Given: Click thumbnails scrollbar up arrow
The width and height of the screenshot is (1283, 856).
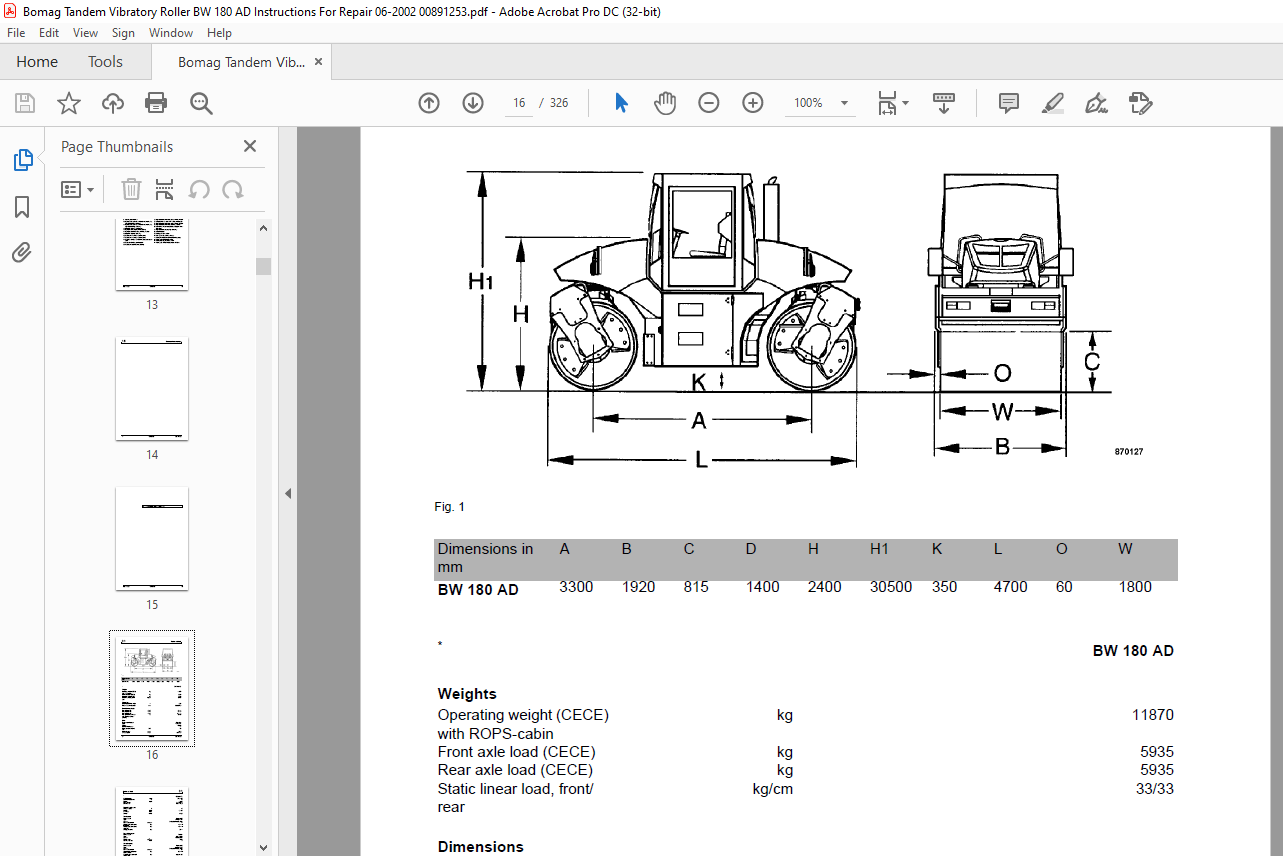Looking at the screenshot, I should [264, 227].
